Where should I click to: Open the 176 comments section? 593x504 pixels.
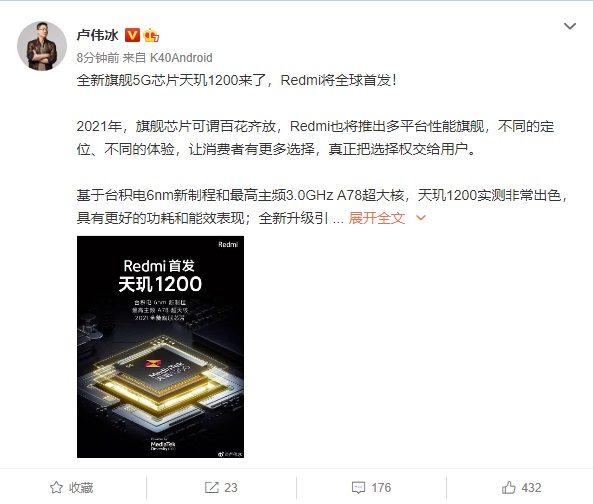pyautogui.click(x=381, y=487)
